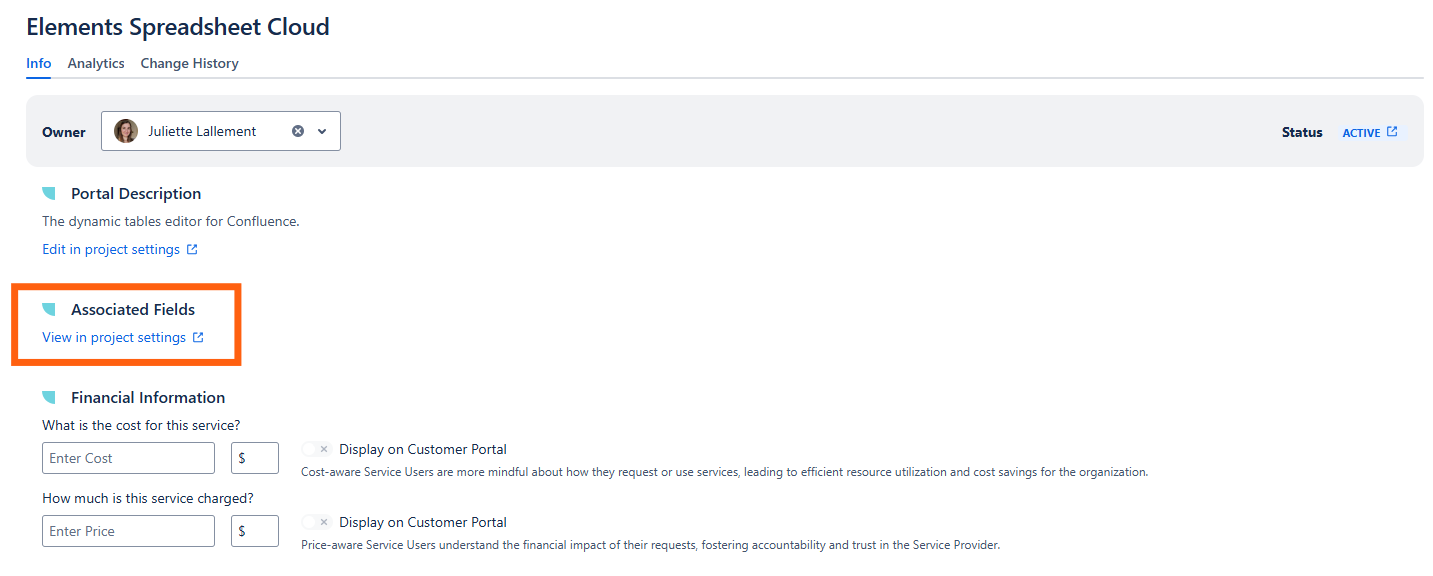Click external icon beside View in project settings
1433x576 pixels.
198,338
